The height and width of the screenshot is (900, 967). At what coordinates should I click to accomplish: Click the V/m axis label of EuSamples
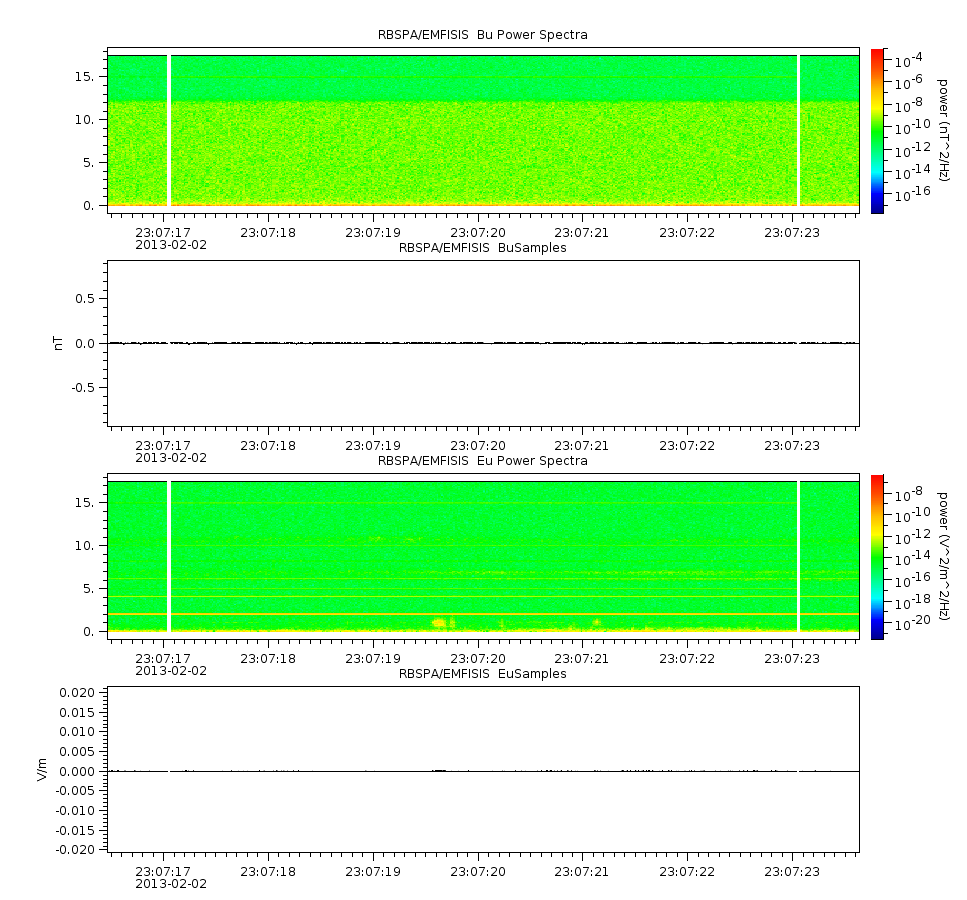tap(42, 769)
